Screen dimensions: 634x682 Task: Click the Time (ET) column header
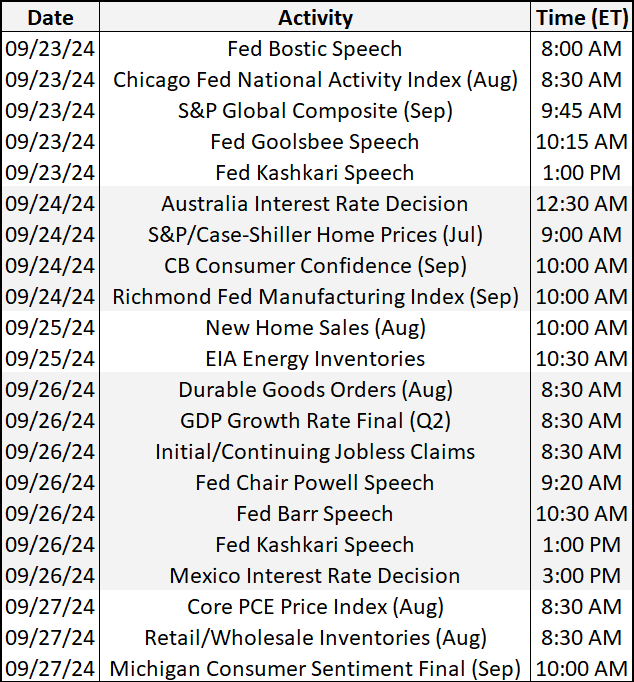point(581,18)
